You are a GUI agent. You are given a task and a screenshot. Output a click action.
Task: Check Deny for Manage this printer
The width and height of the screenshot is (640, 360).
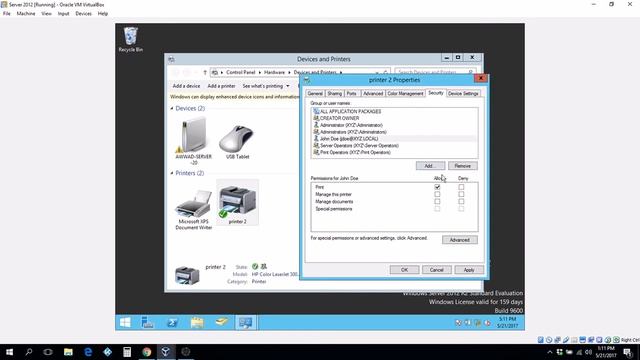click(461, 194)
